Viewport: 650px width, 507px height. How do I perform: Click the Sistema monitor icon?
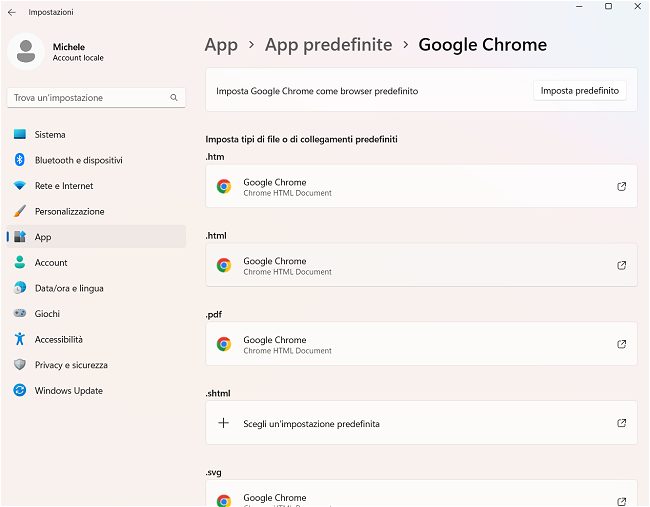[19, 134]
